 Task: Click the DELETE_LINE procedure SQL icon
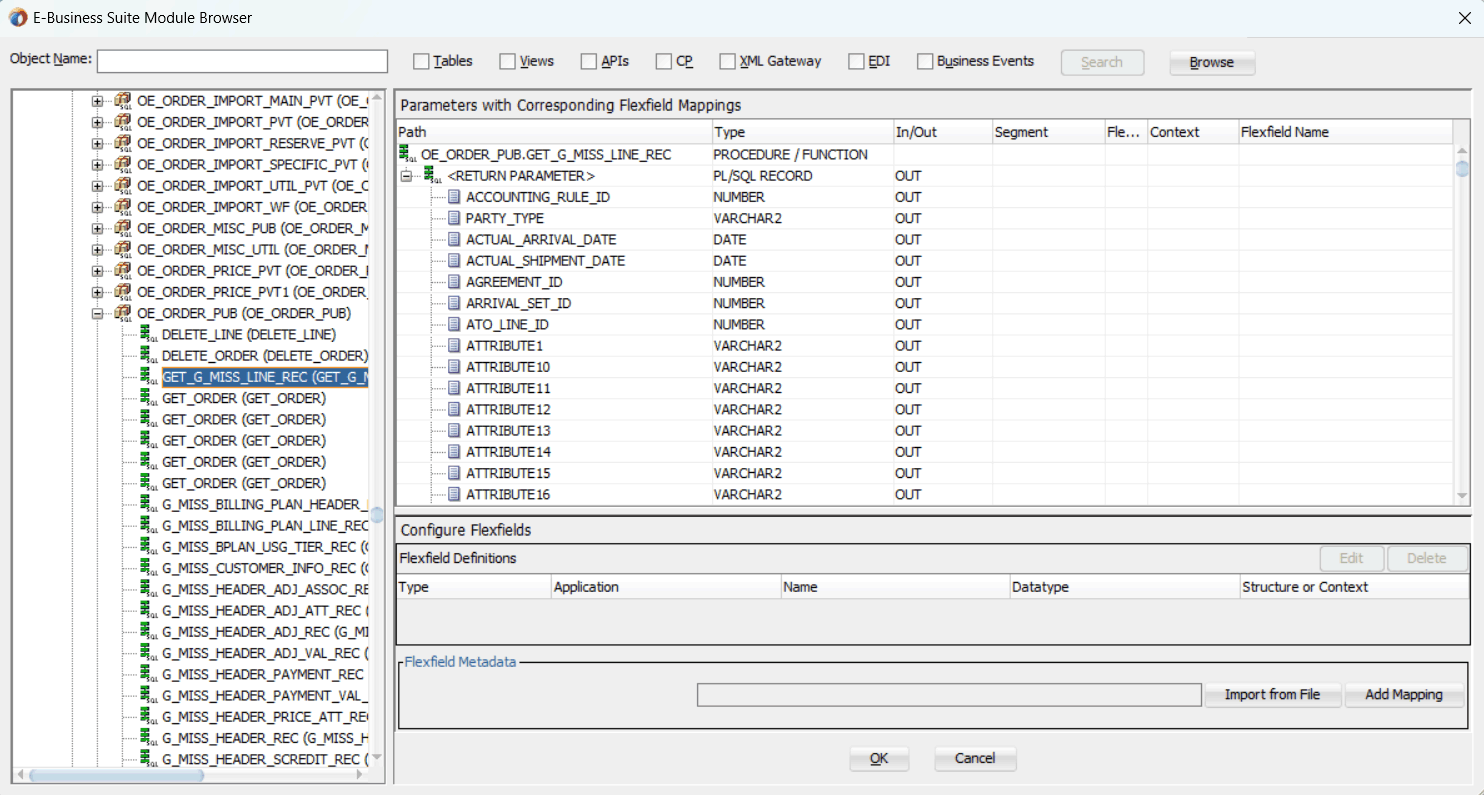point(148,335)
